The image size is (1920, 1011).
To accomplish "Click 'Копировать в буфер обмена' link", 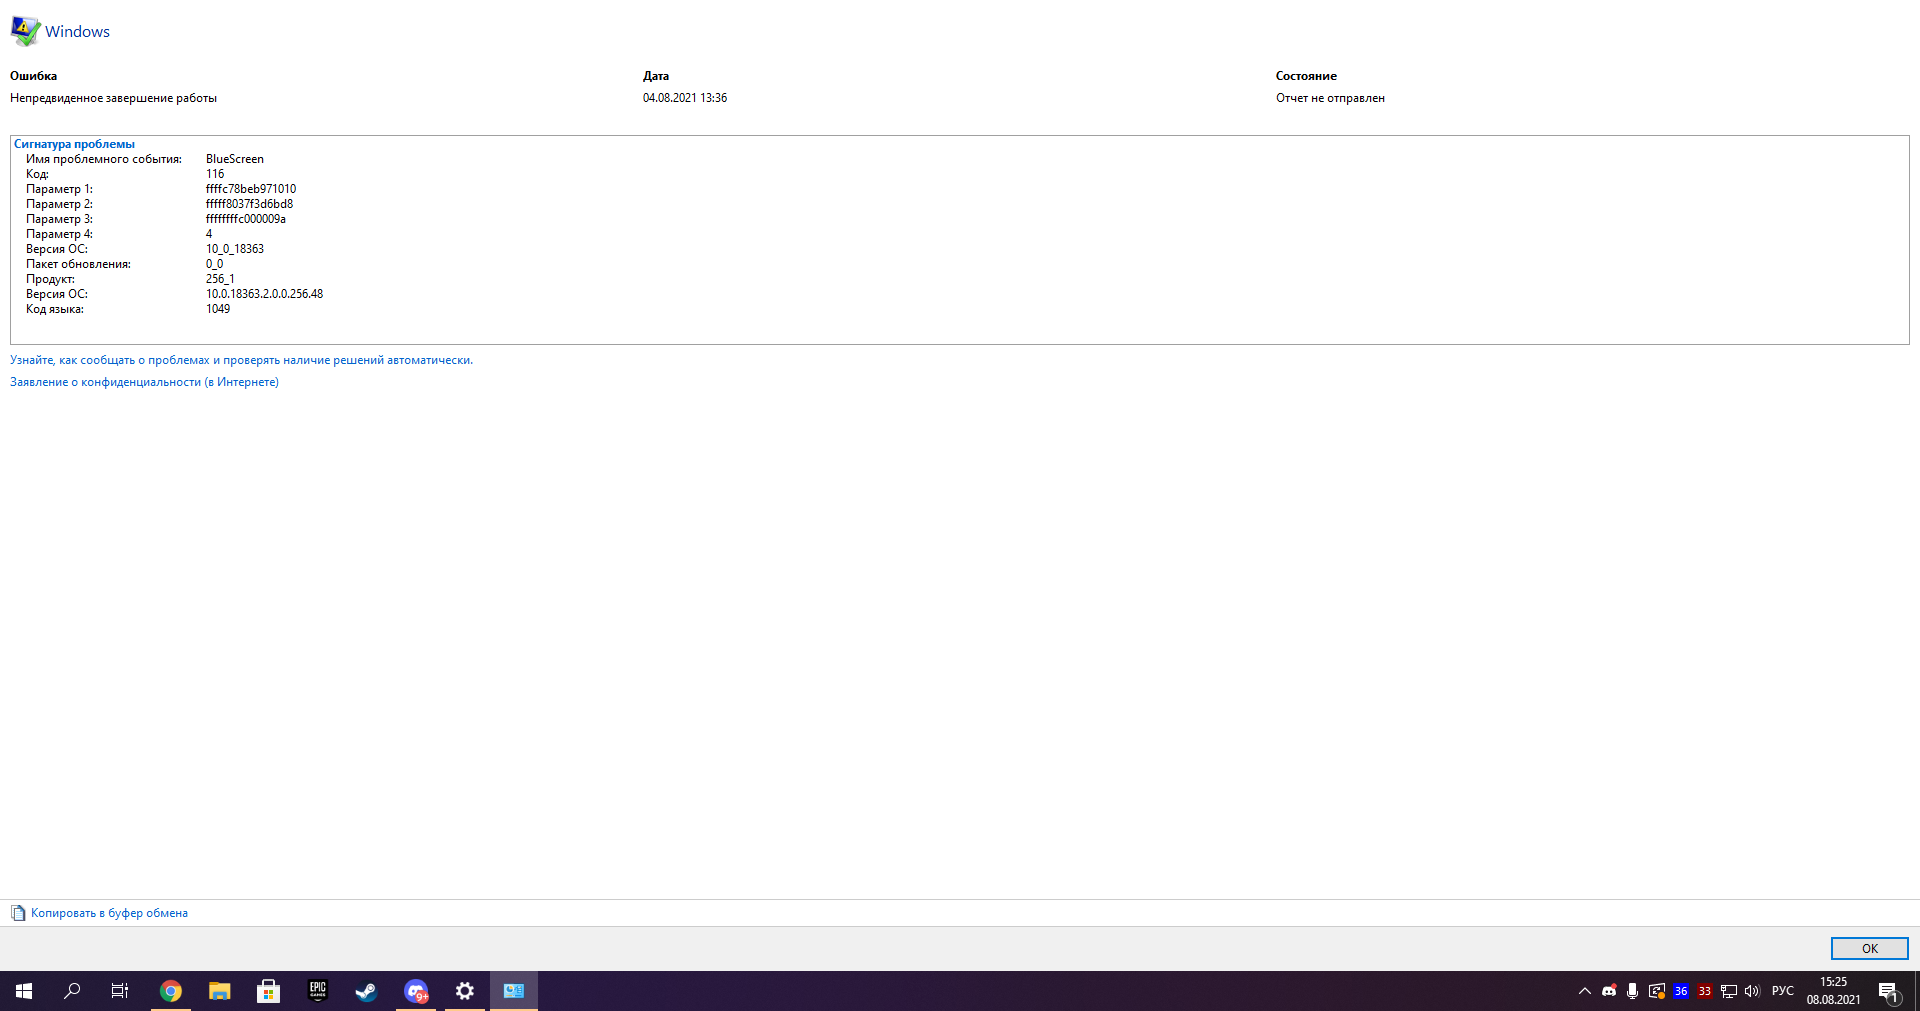I will pyautogui.click(x=109, y=913).
